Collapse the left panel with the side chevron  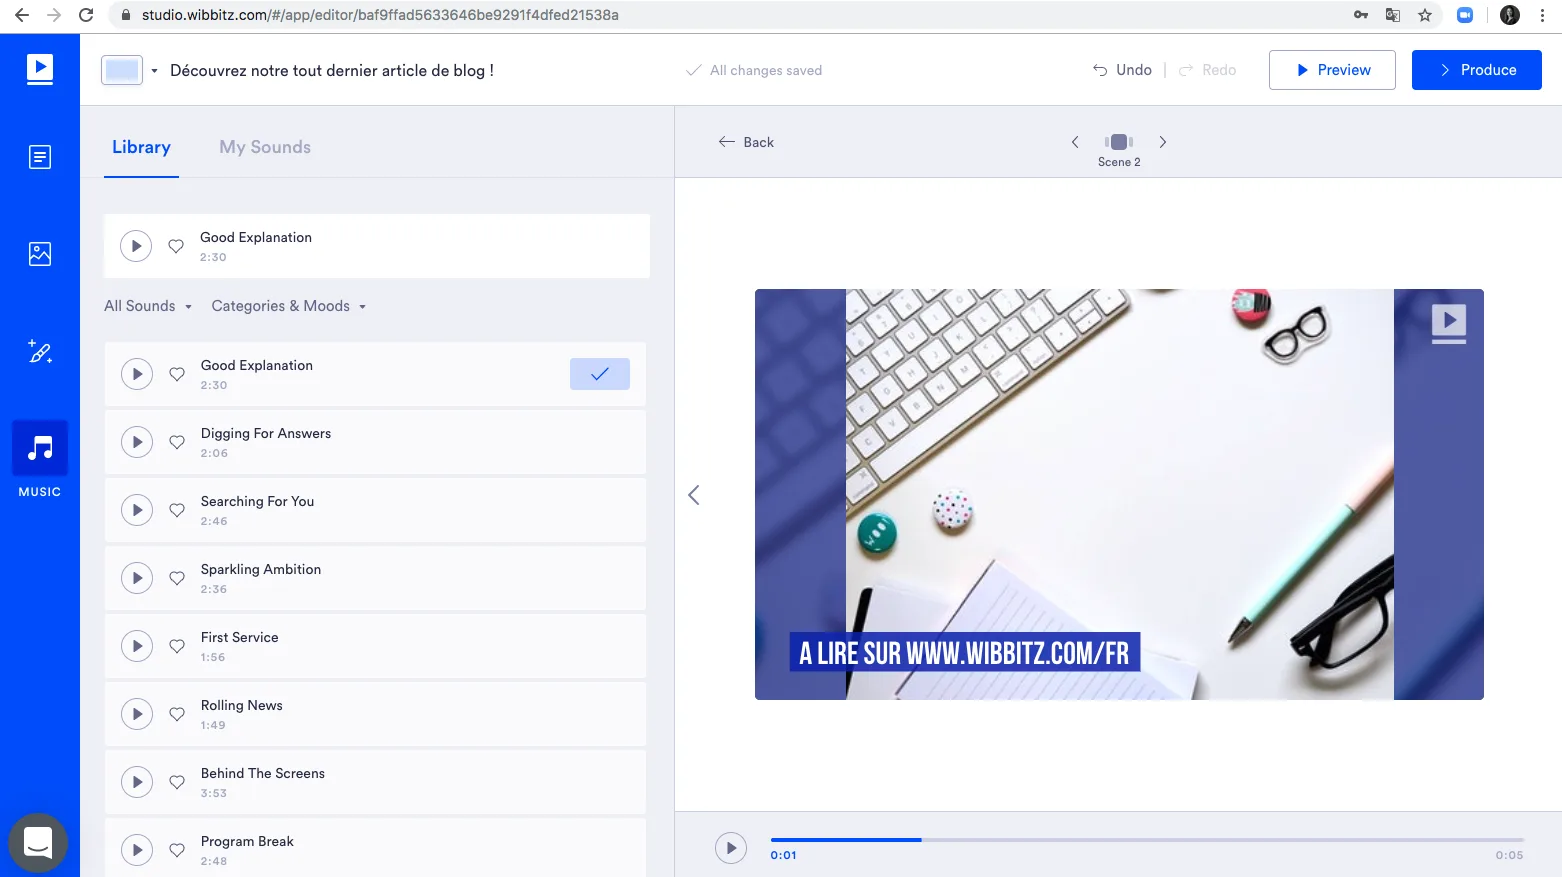pyautogui.click(x=694, y=495)
